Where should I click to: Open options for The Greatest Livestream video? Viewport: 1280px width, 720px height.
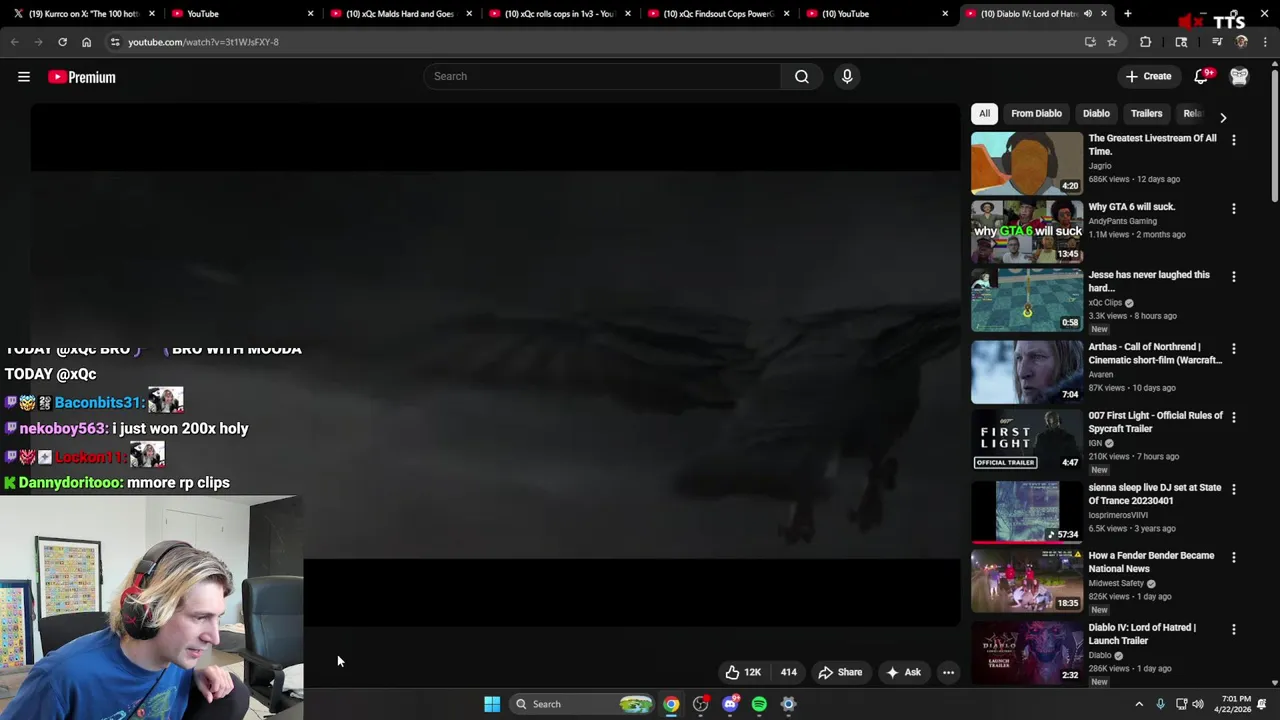click(x=1233, y=141)
